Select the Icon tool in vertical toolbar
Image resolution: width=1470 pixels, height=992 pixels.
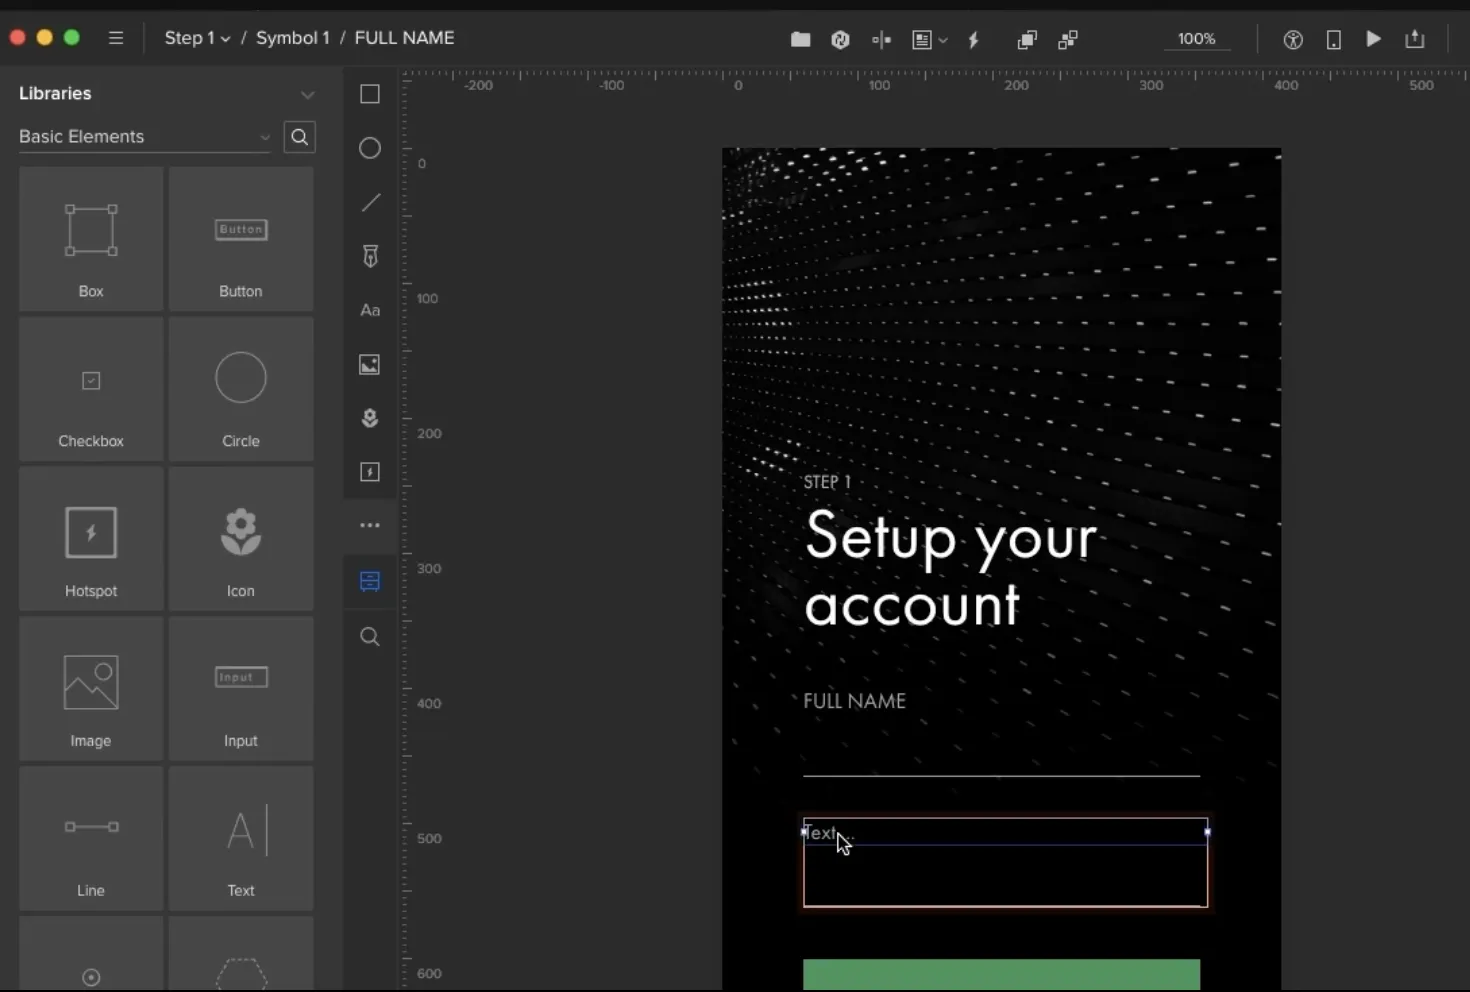pos(370,418)
